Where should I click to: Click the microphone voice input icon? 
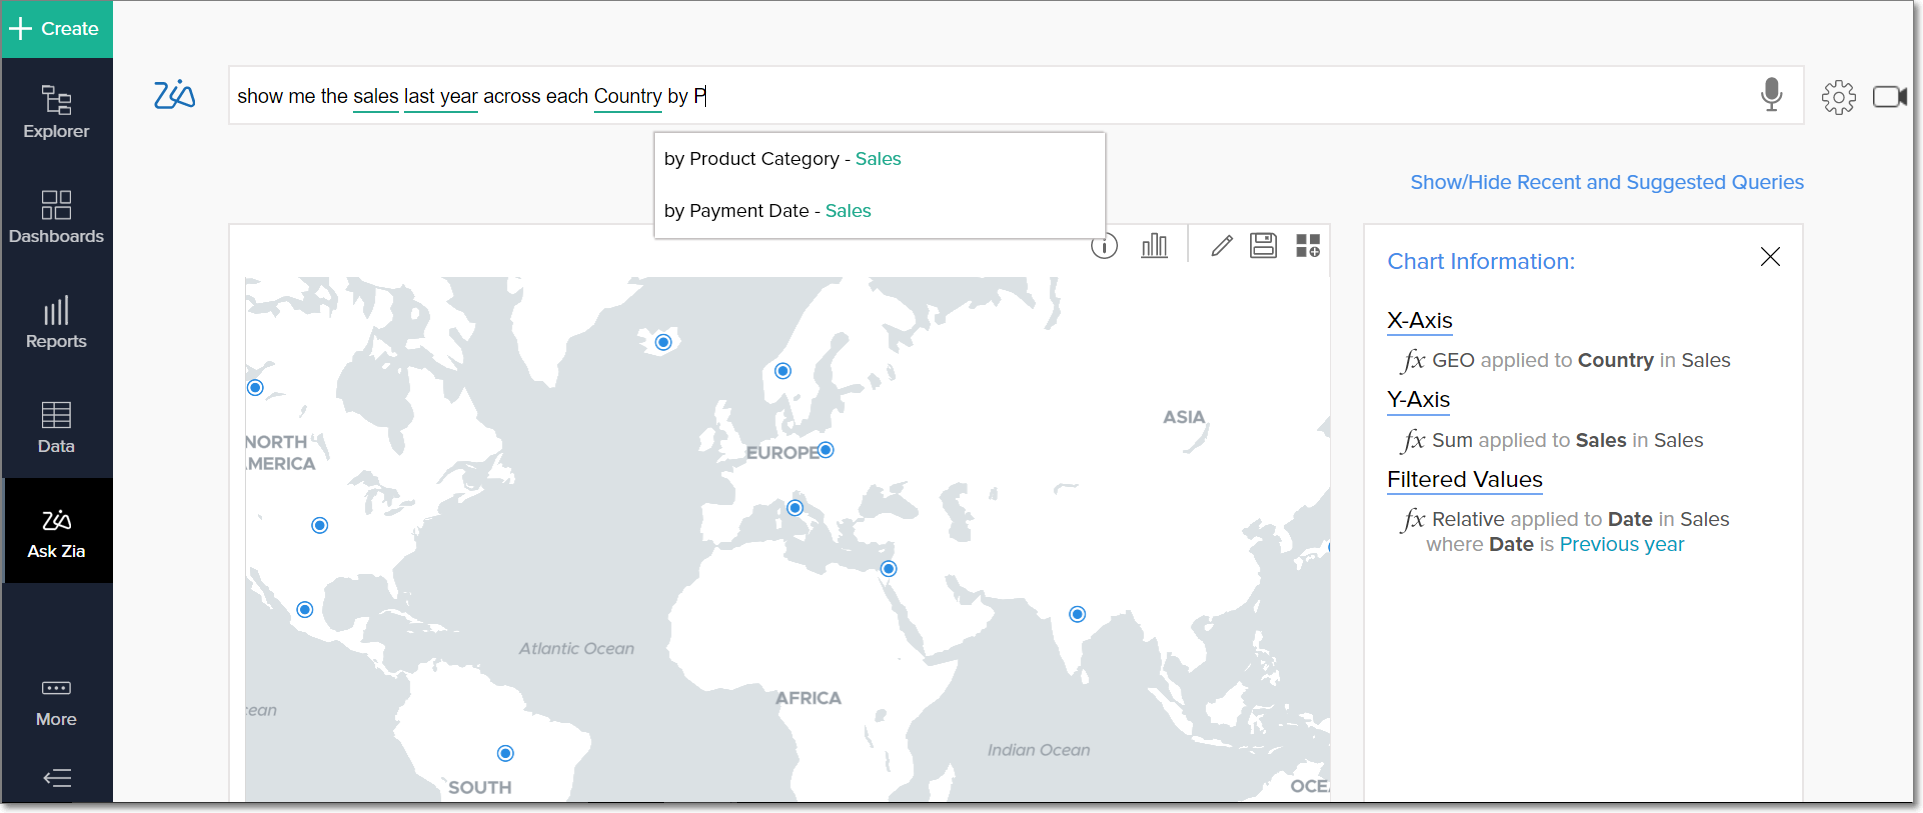(1771, 95)
